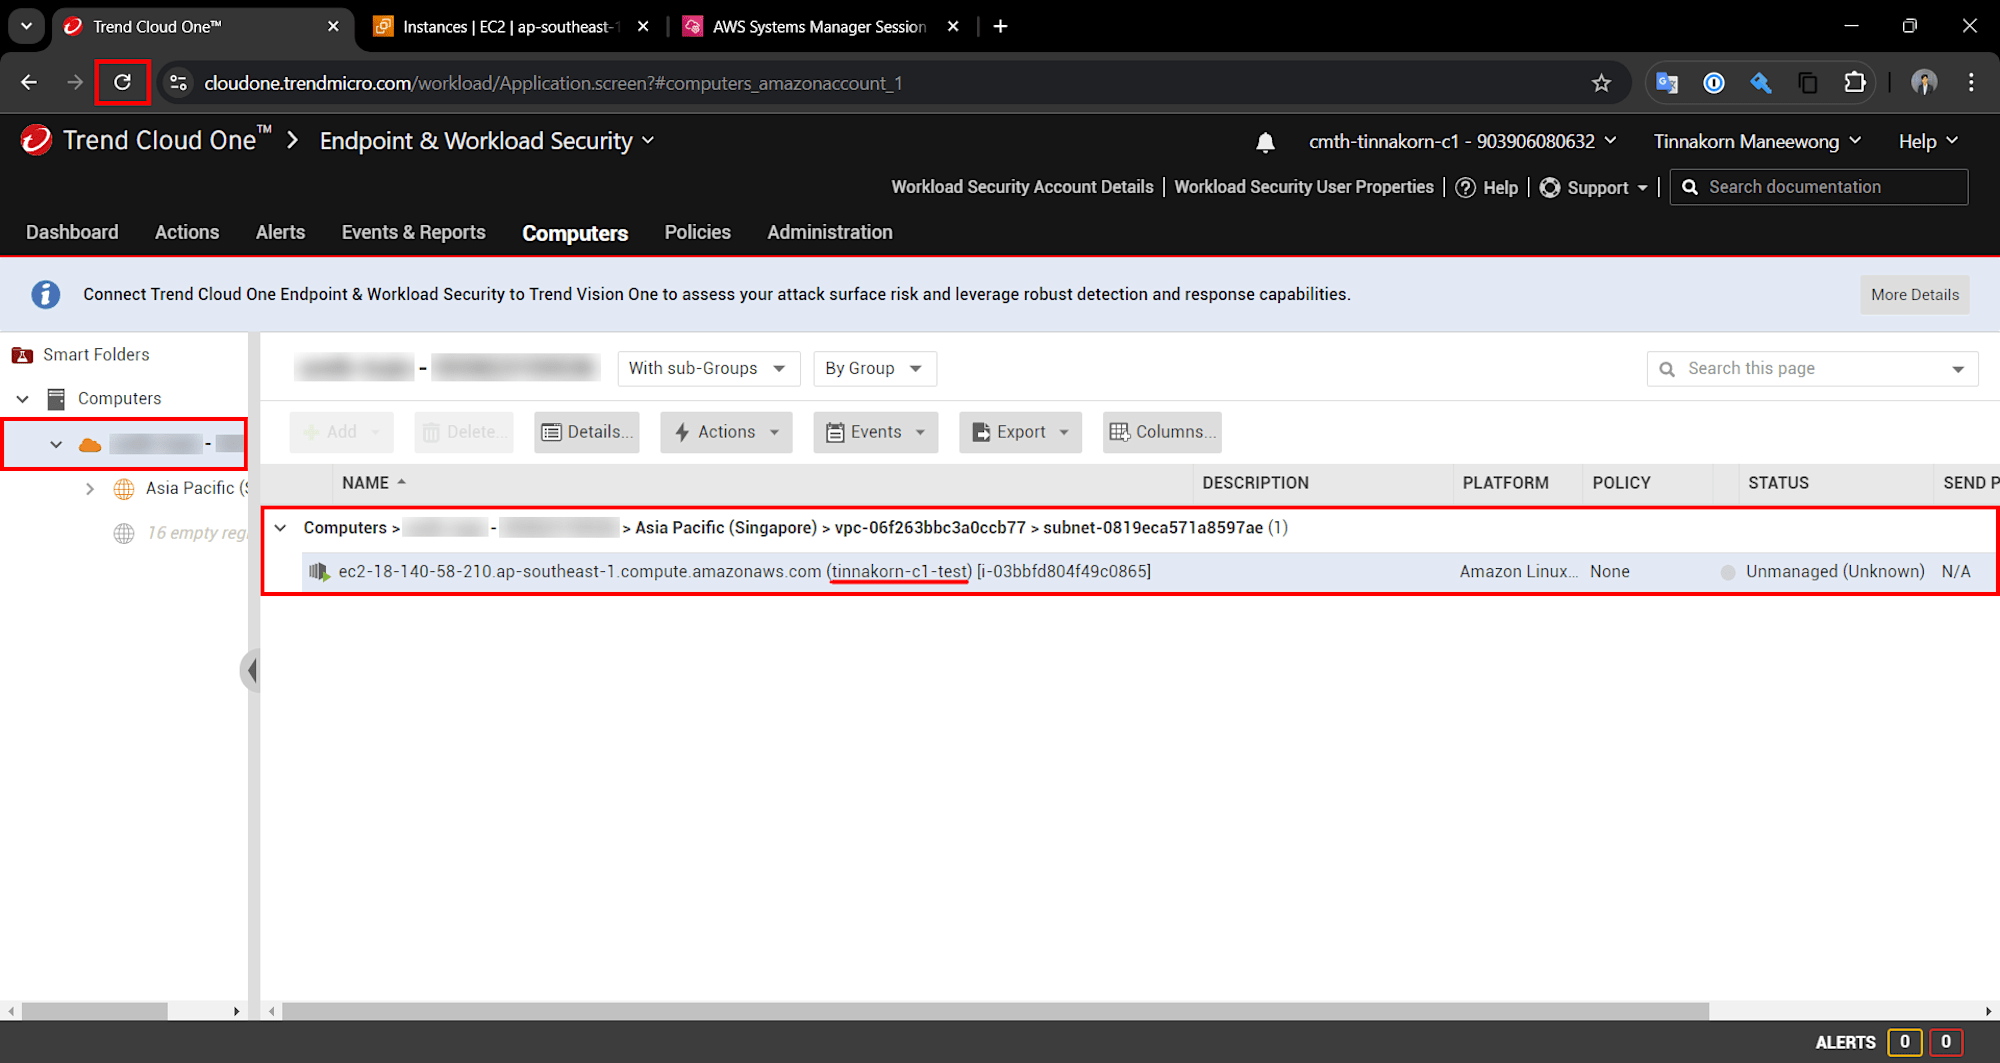The height and width of the screenshot is (1063, 2000).
Task: Click in Search documentation field
Action: click(x=1819, y=187)
